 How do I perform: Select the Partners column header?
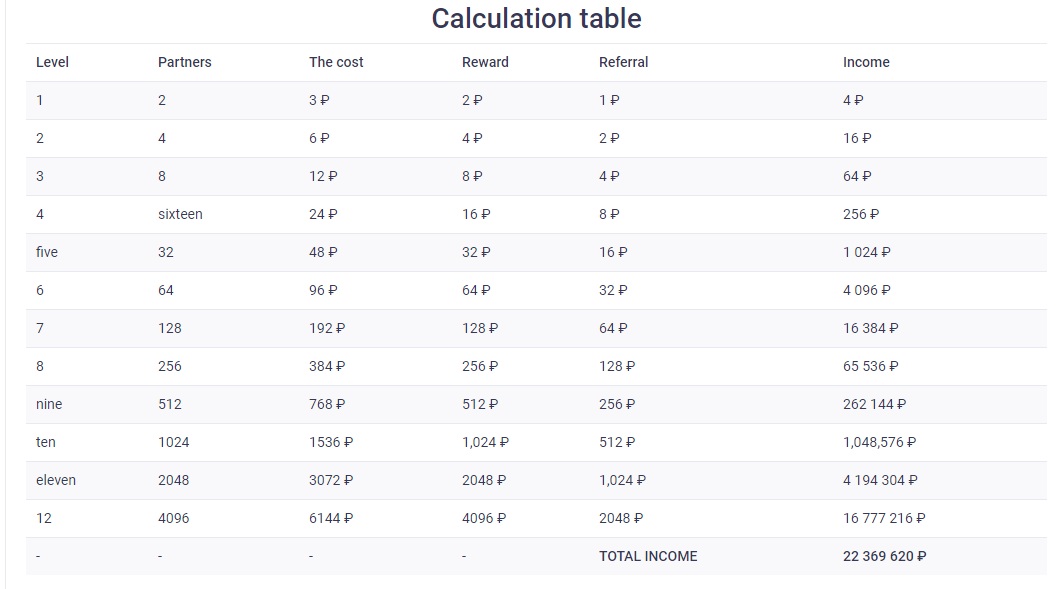click(x=184, y=62)
